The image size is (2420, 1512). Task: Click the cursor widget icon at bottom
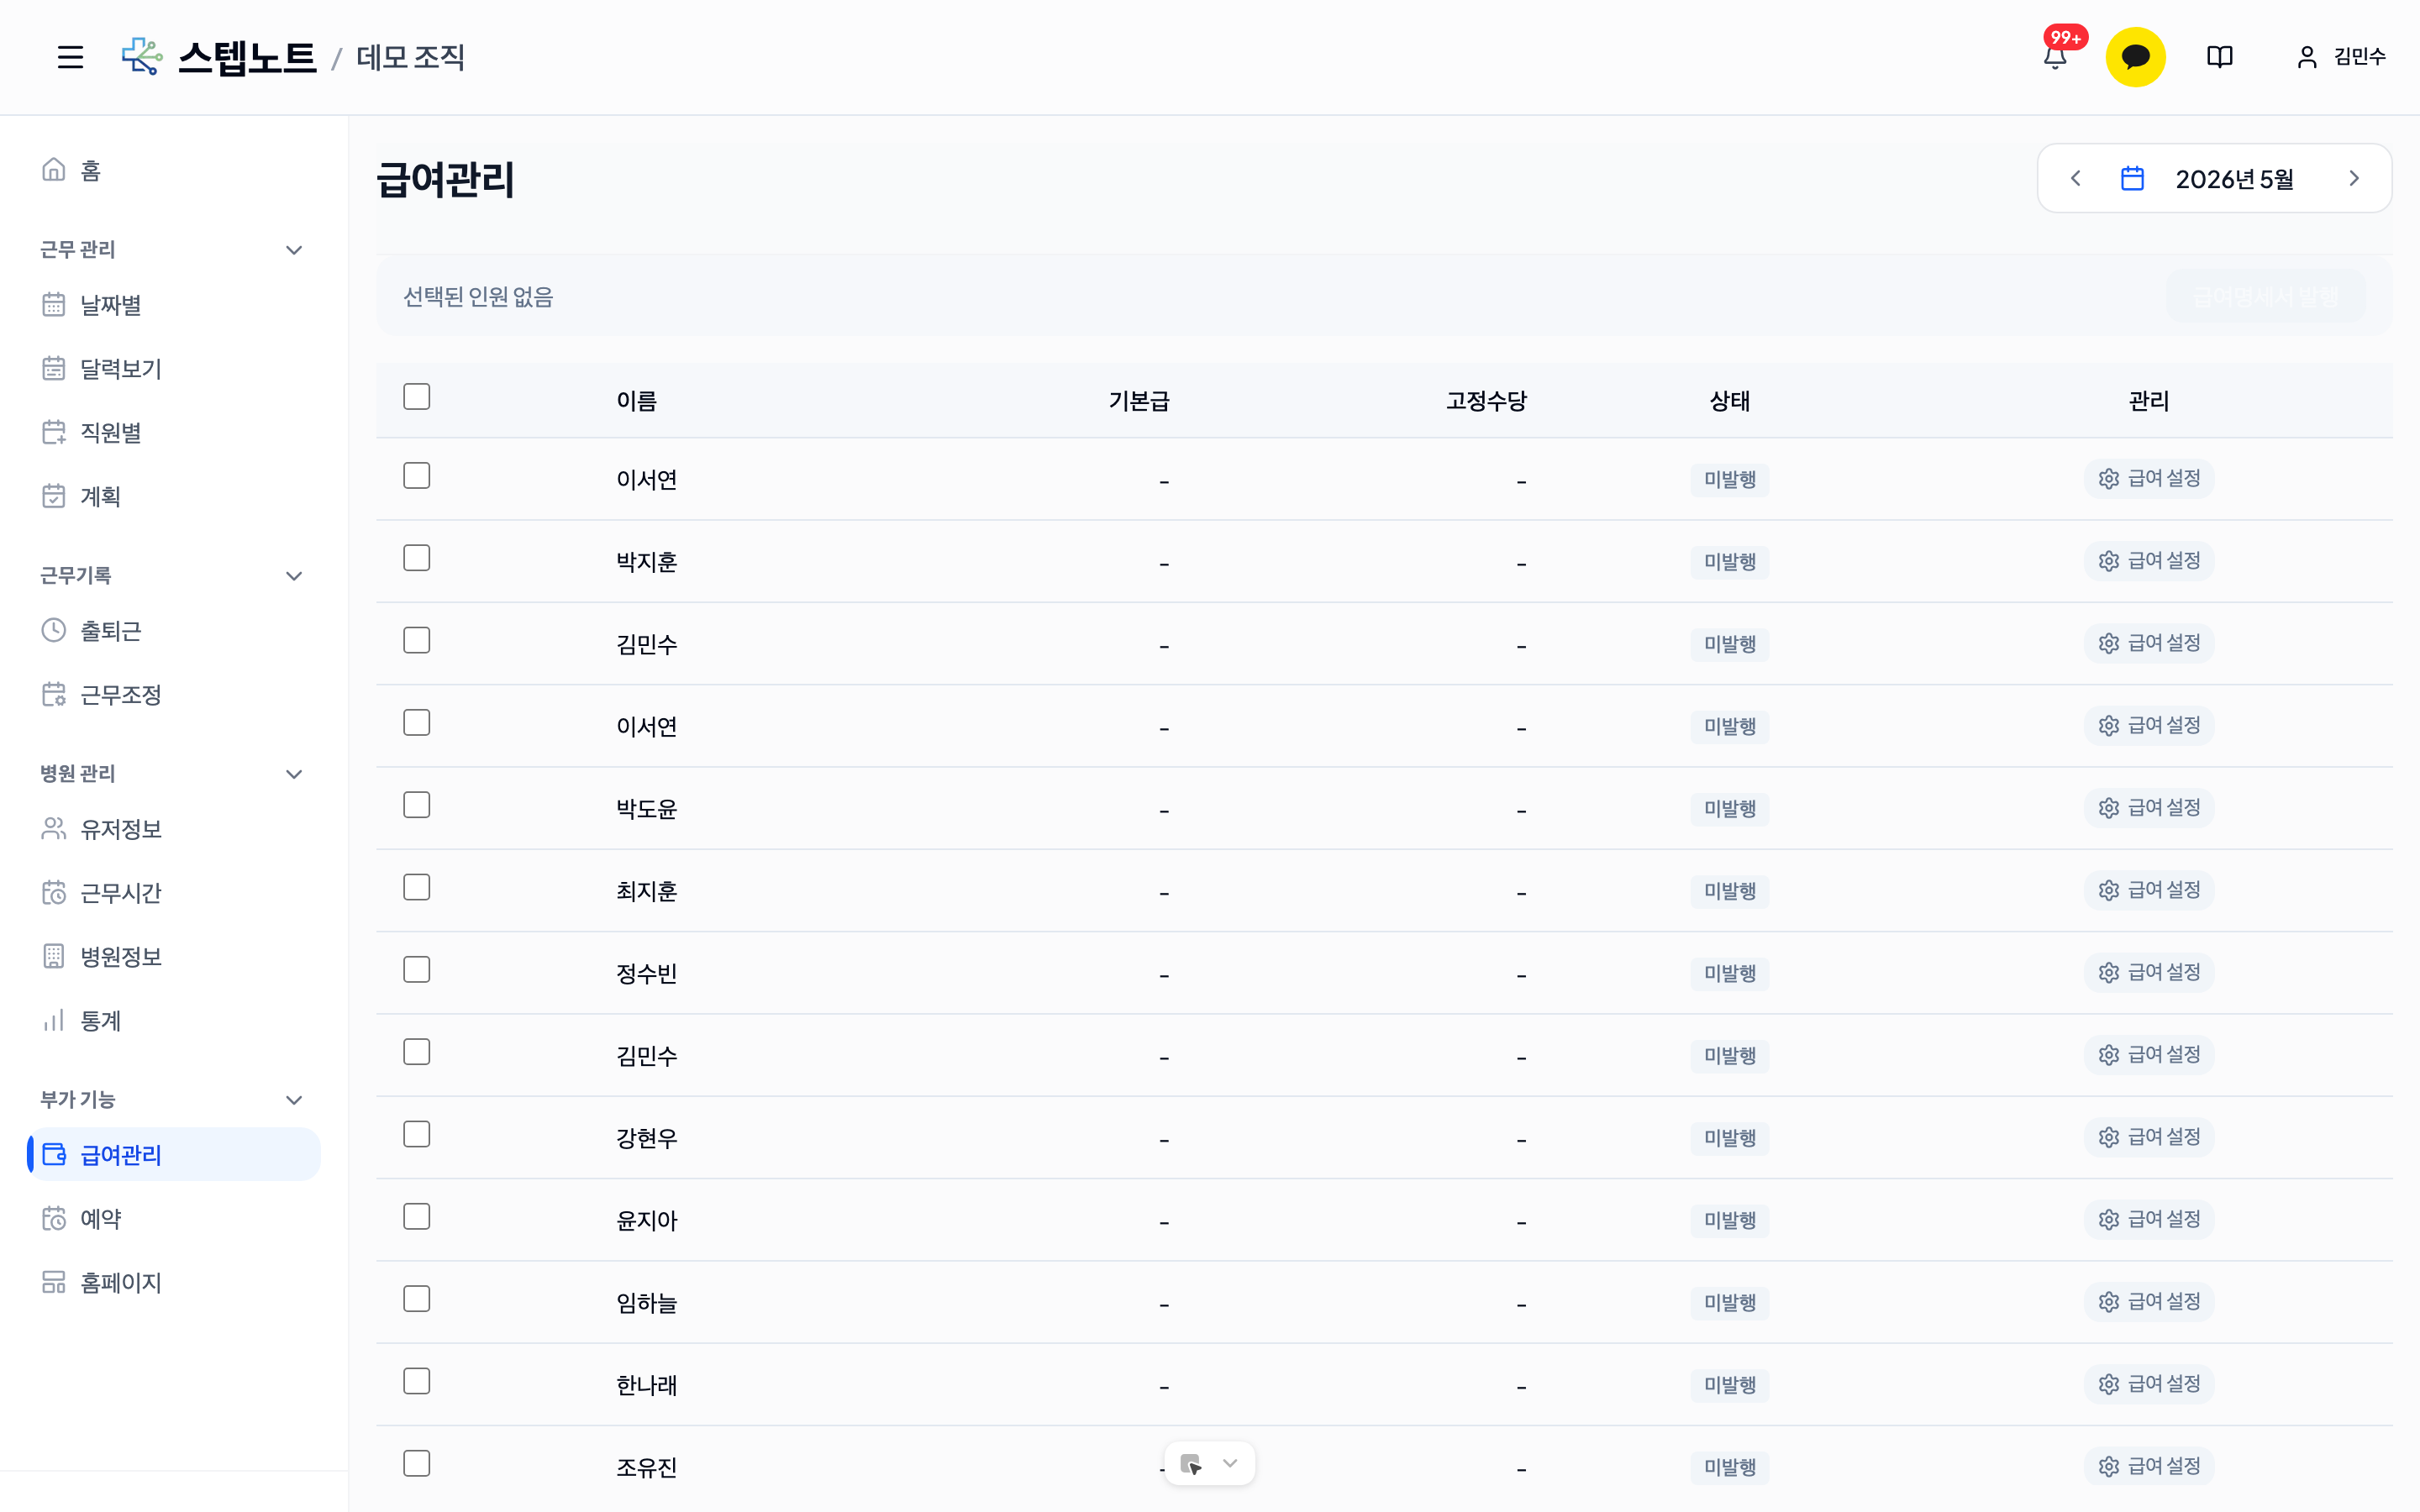[x=1191, y=1464]
